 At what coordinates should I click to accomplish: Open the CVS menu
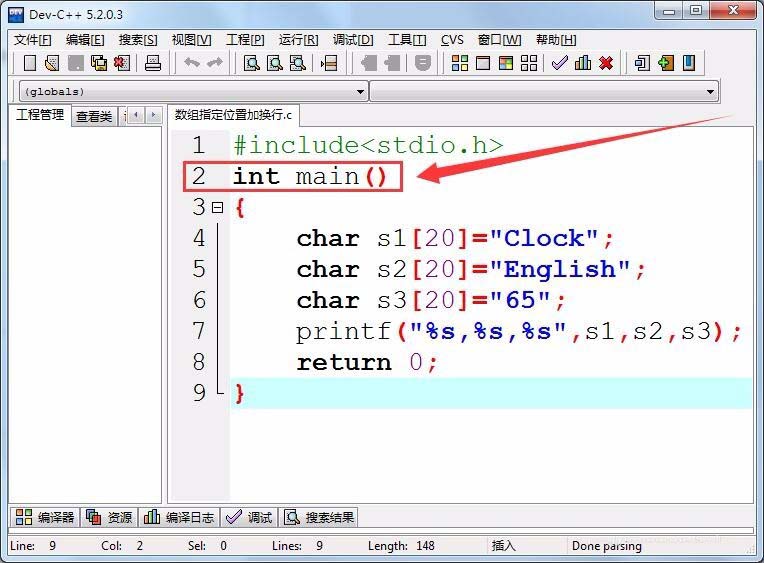pos(452,39)
